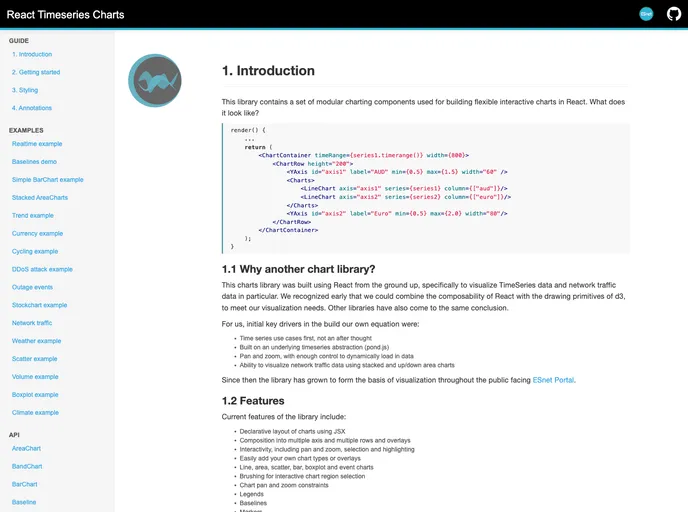Open the Stacked AreaCharts example
Image resolution: width=688 pixels, height=512 pixels.
click(x=40, y=197)
